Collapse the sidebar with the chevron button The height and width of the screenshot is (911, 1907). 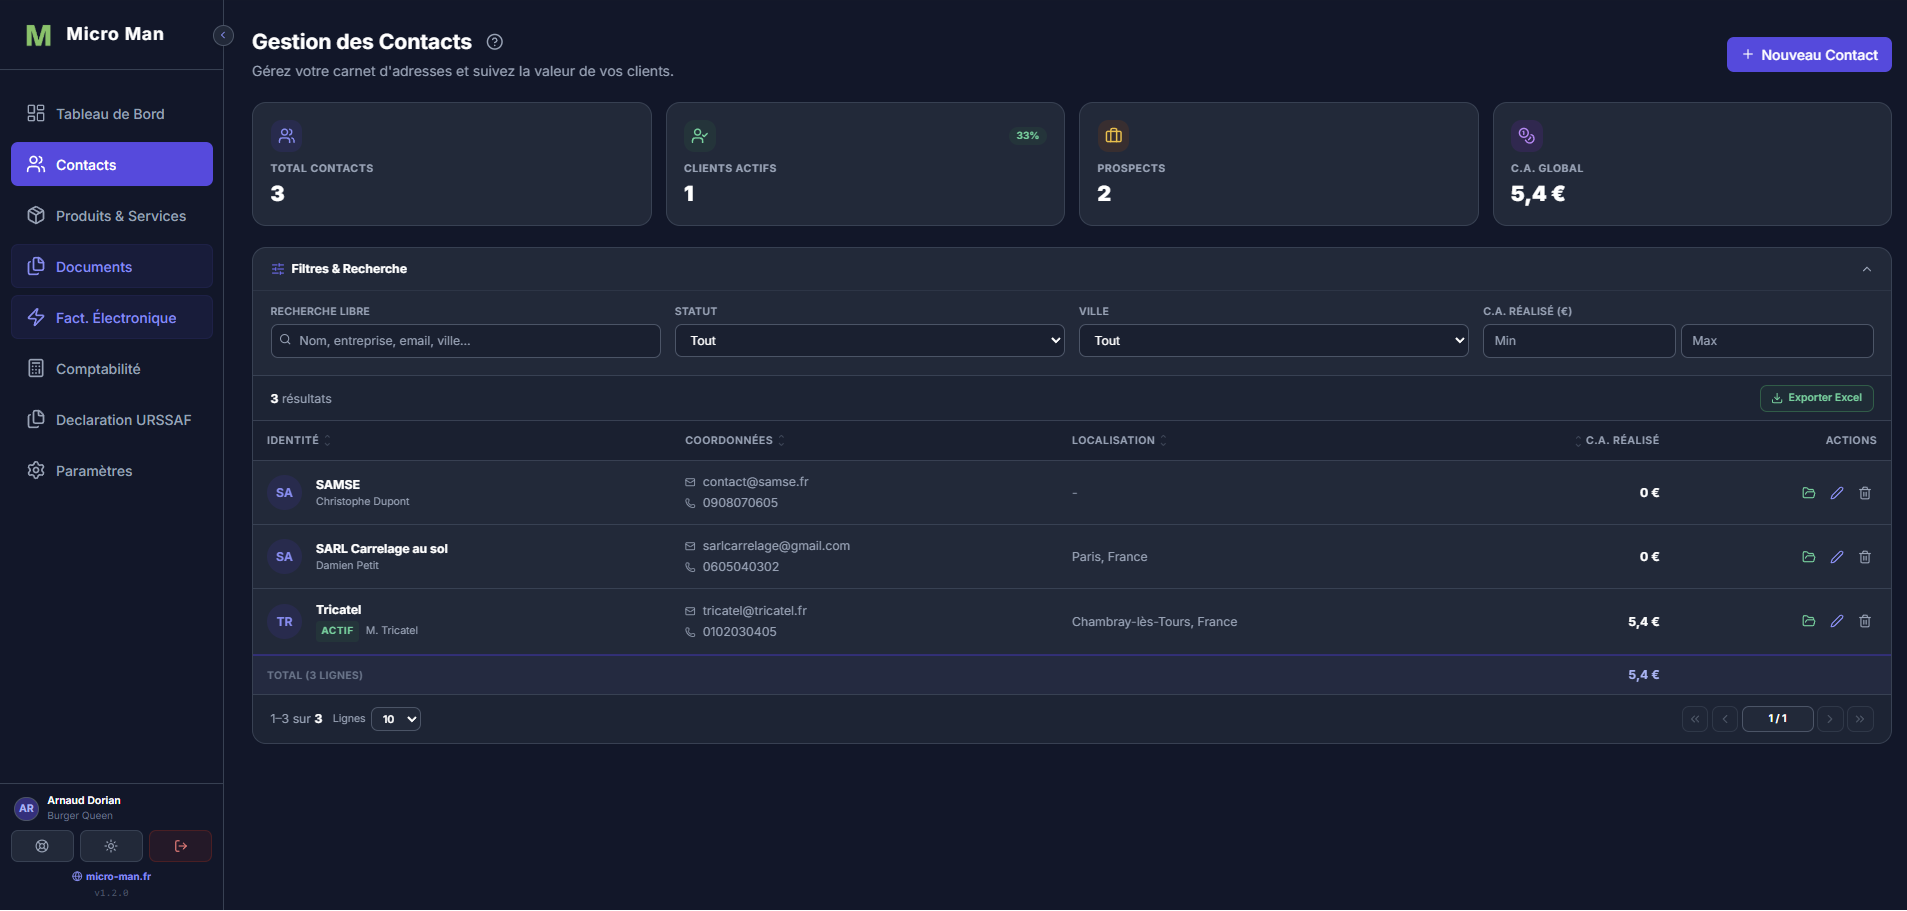click(x=223, y=35)
